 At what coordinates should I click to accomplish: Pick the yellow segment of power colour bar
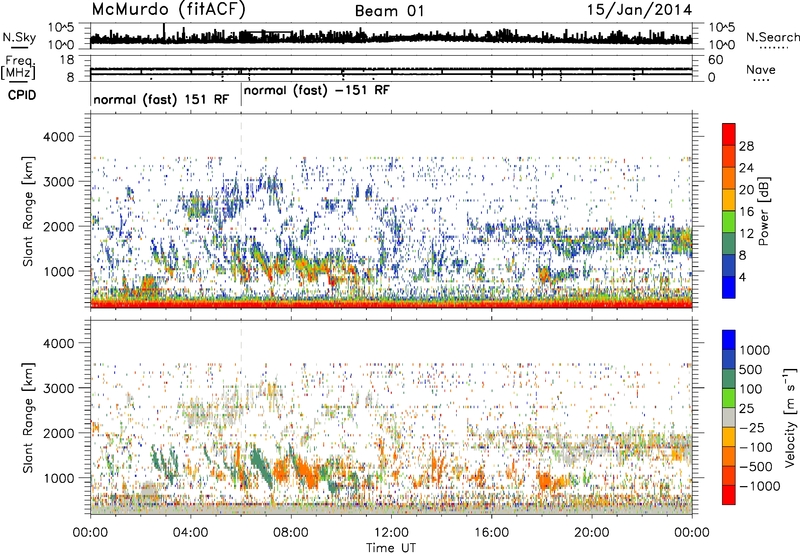pos(729,200)
